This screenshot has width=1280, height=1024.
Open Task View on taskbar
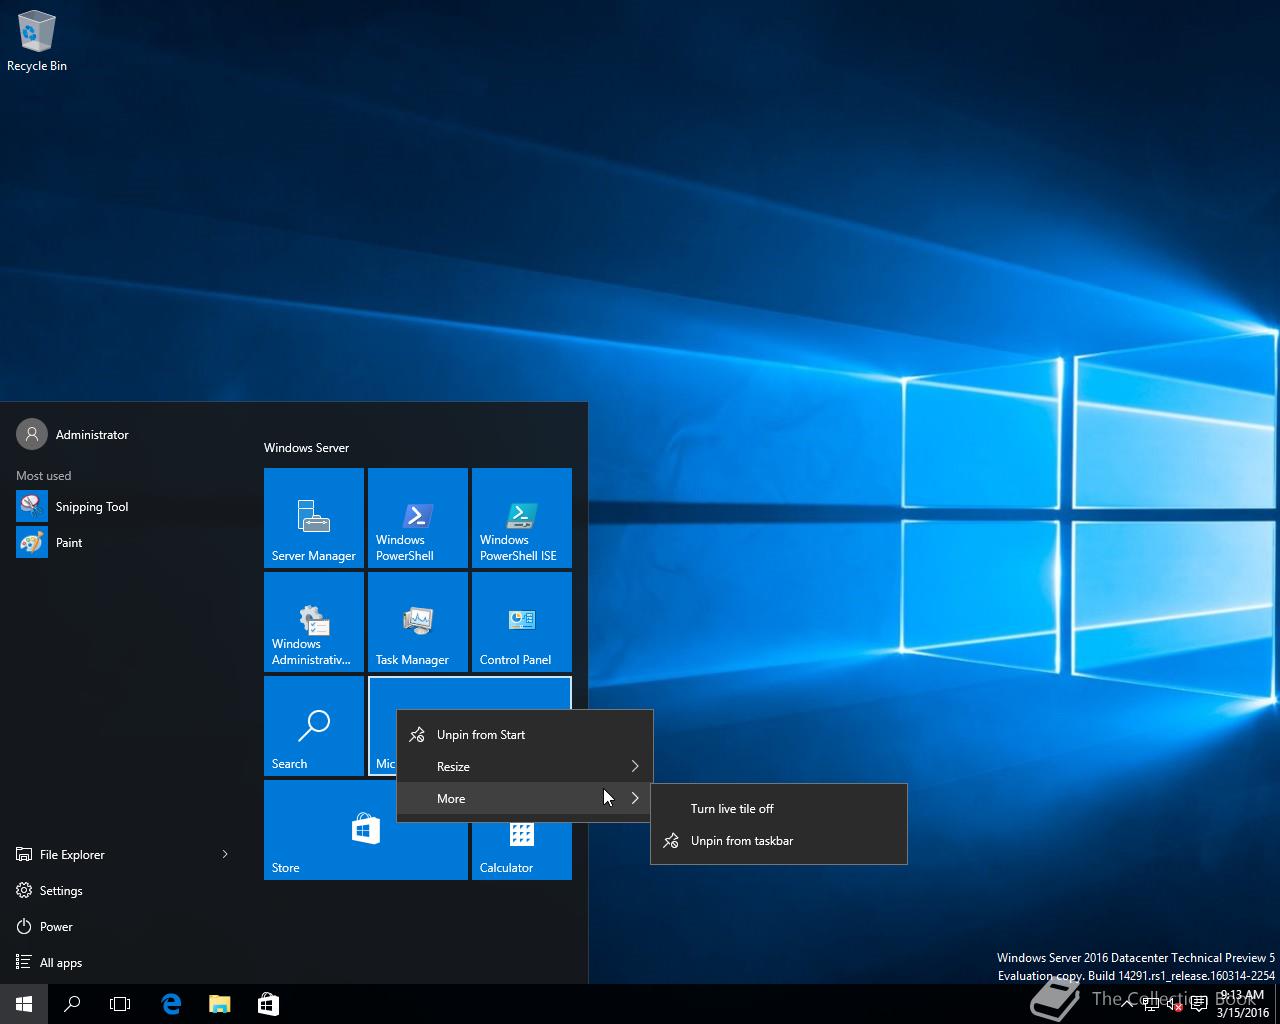click(120, 1004)
